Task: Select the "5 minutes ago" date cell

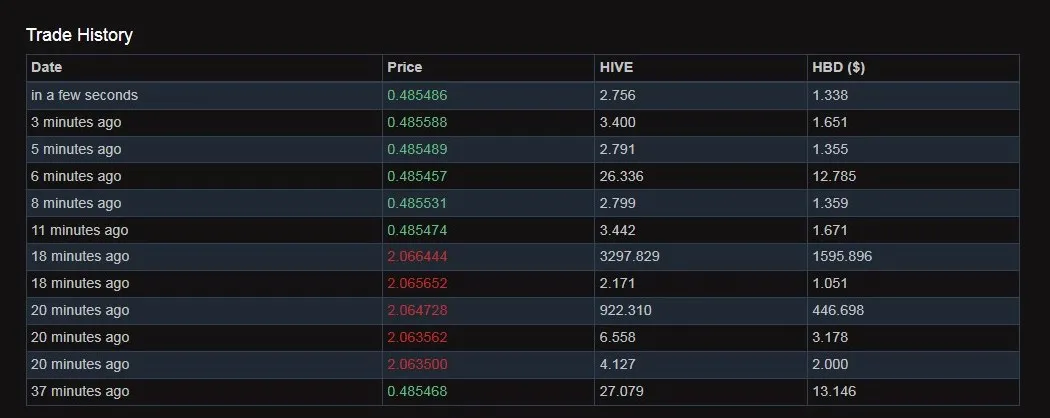Action: [x=76, y=149]
